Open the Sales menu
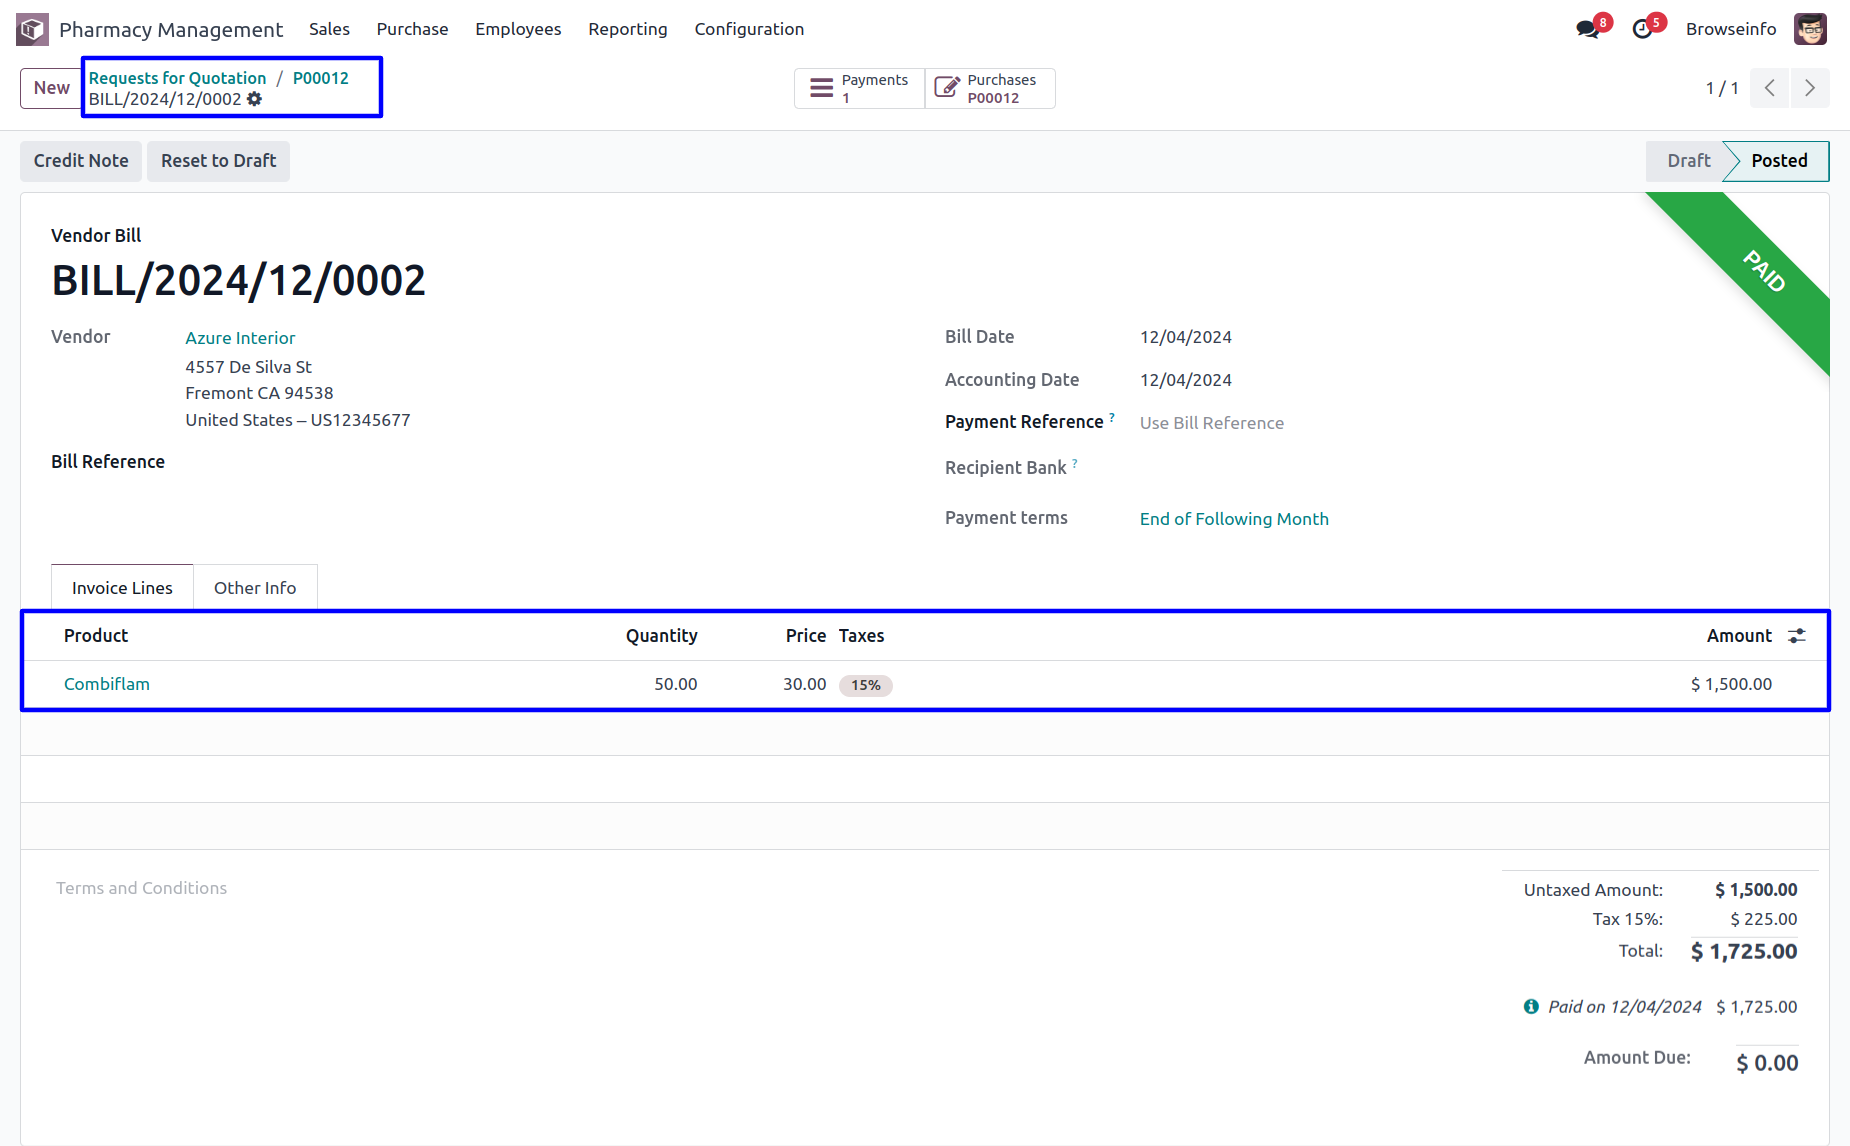Image resolution: width=1850 pixels, height=1146 pixels. click(x=329, y=29)
